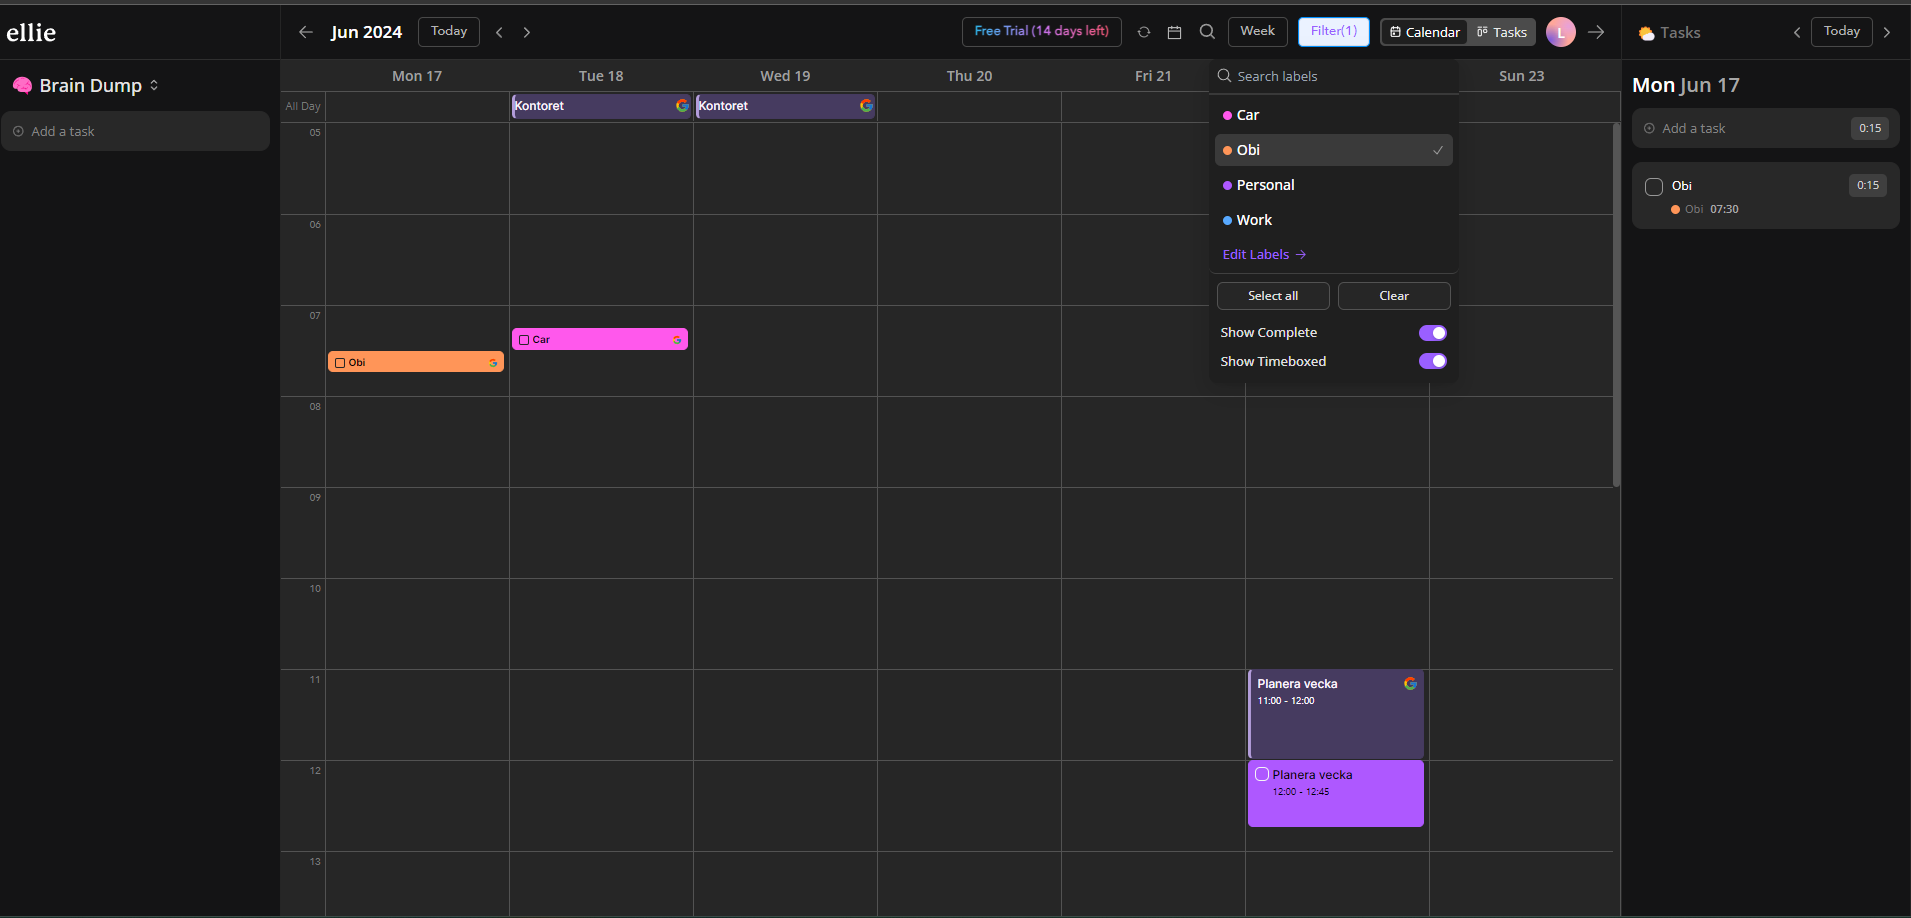Screen dimensions: 1911x918
Task: Close the Filter(1) dropdown
Action: (x=1334, y=31)
